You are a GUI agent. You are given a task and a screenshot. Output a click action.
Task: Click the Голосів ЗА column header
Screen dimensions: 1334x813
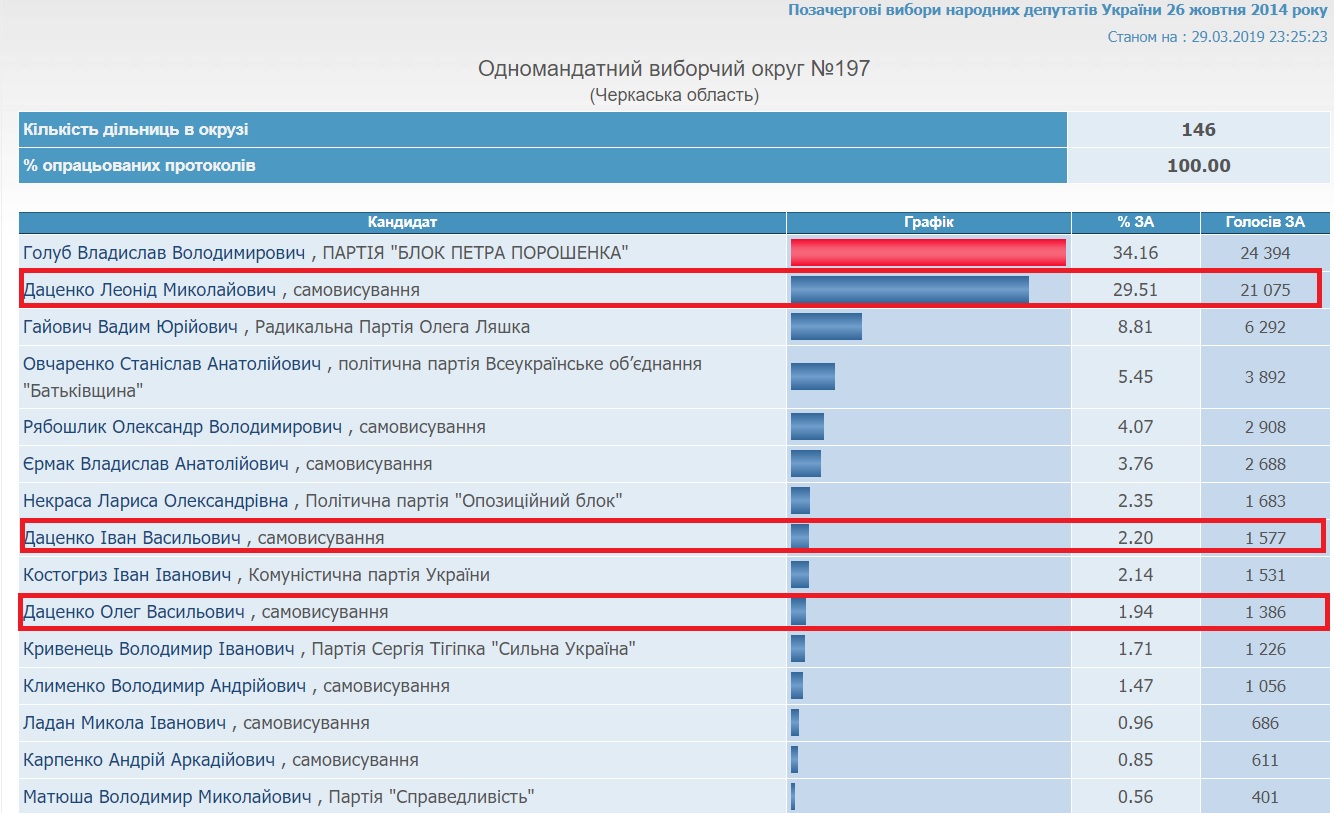coord(1265,222)
